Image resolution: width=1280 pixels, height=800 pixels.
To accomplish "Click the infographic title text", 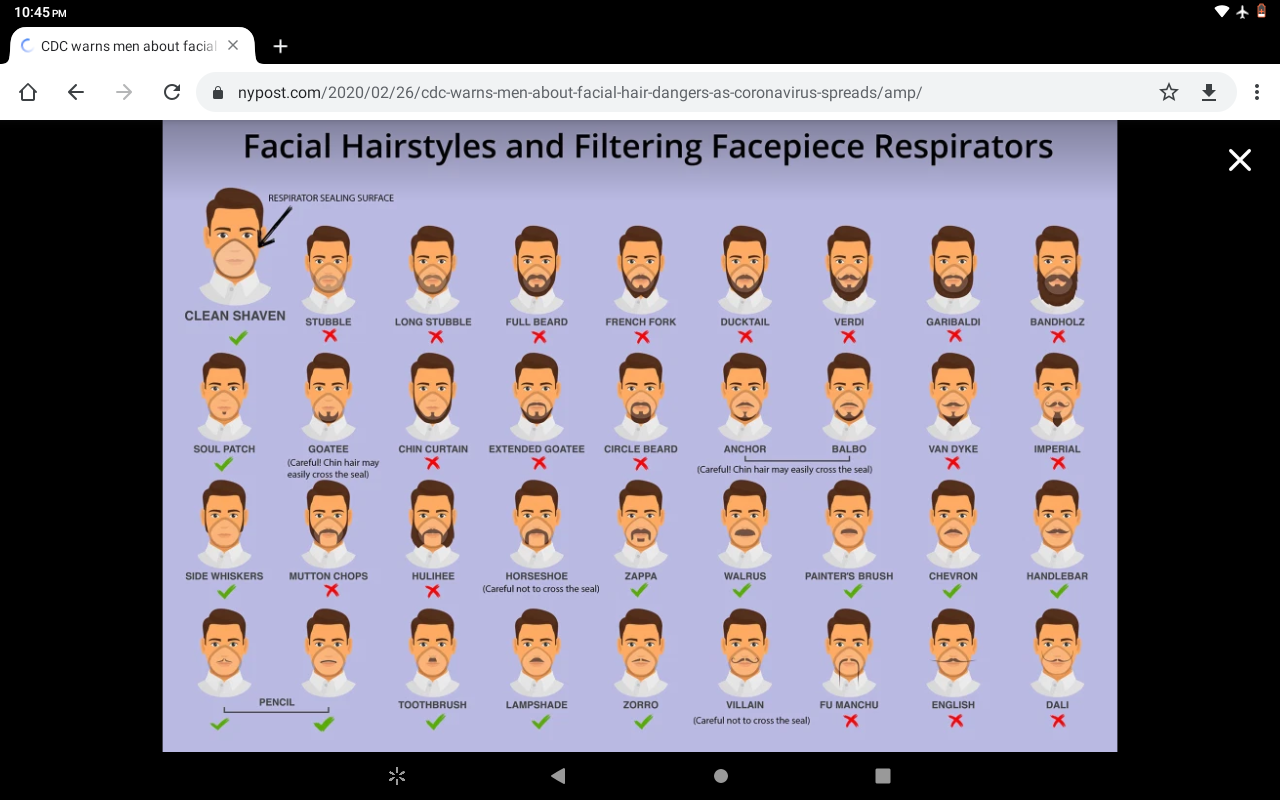I will pyautogui.click(x=648, y=147).
